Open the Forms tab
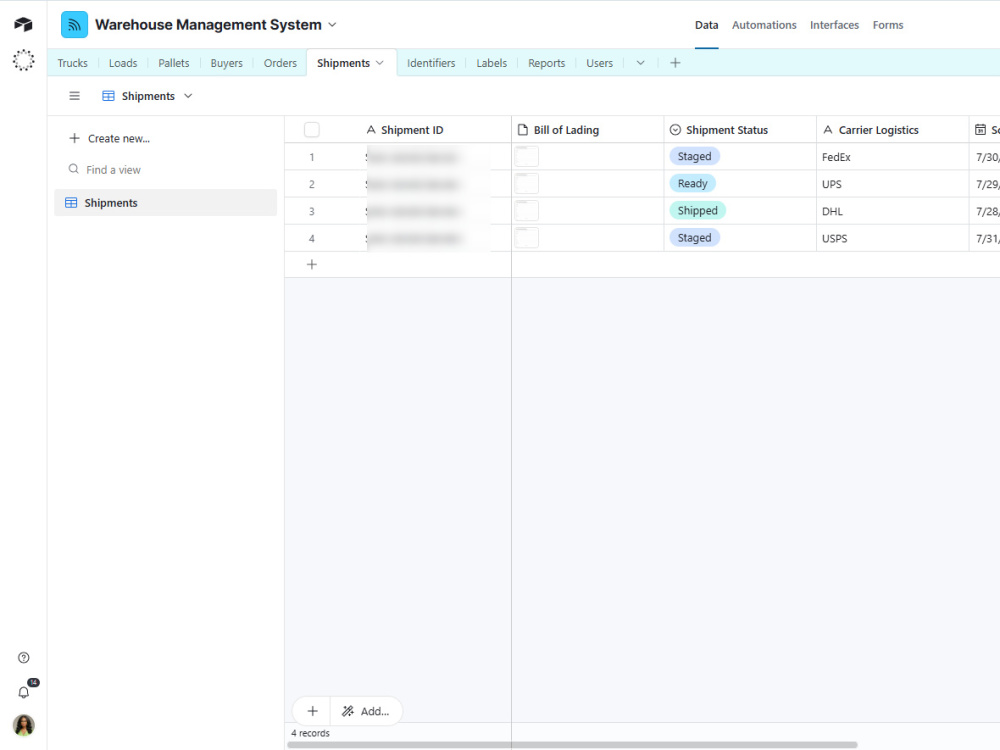 pyautogui.click(x=888, y=25)
